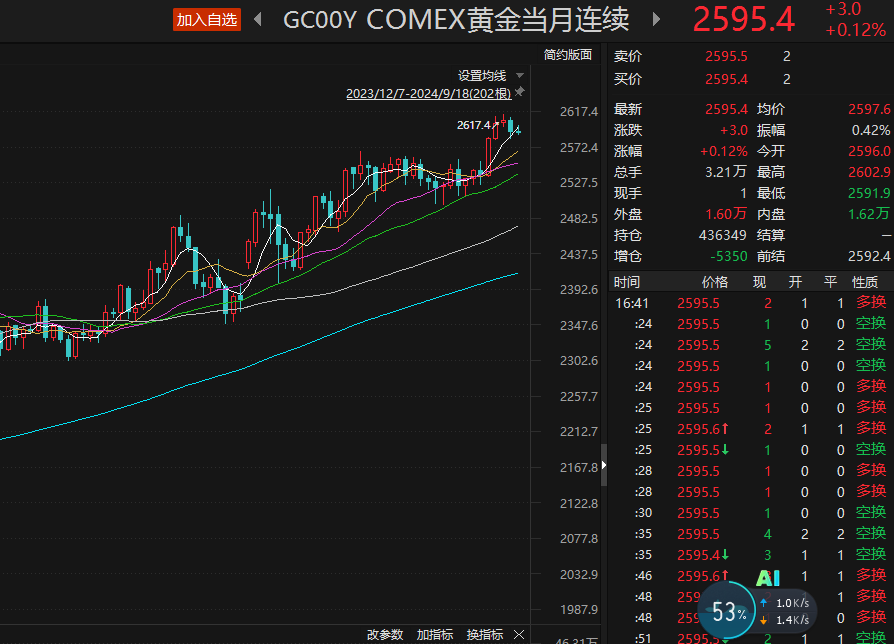Click the red 加入自选 button
This screenshot has height=644, width=894.
(207, 20)
